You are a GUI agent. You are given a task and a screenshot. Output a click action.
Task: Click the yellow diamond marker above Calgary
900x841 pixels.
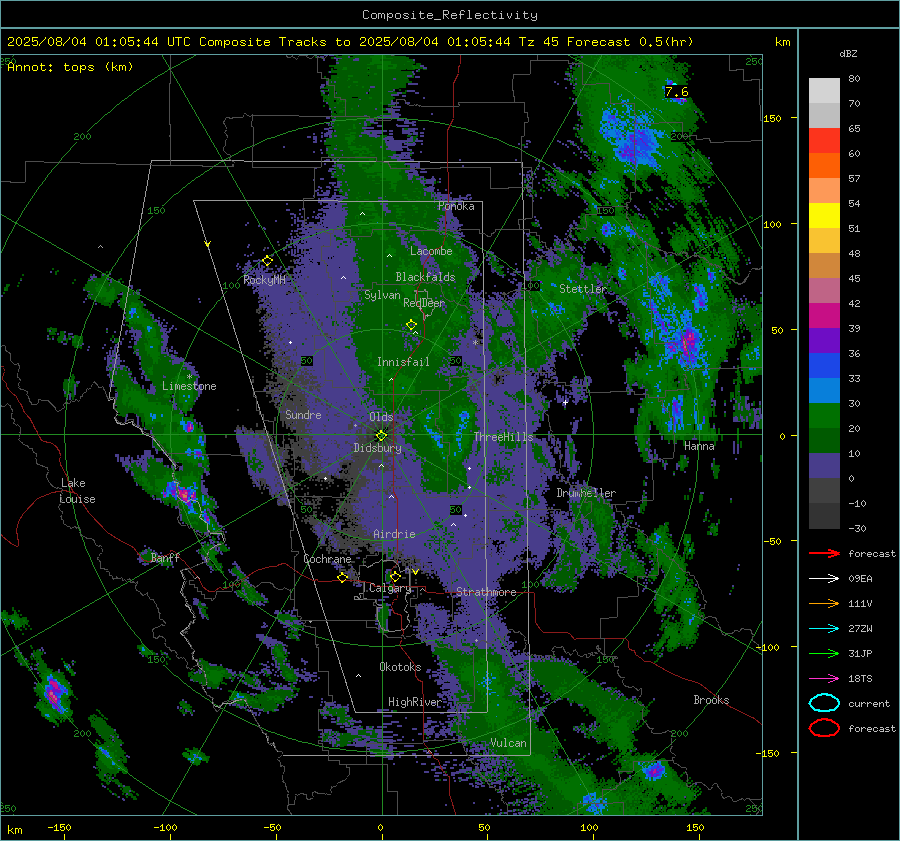[x=395, y=576]
